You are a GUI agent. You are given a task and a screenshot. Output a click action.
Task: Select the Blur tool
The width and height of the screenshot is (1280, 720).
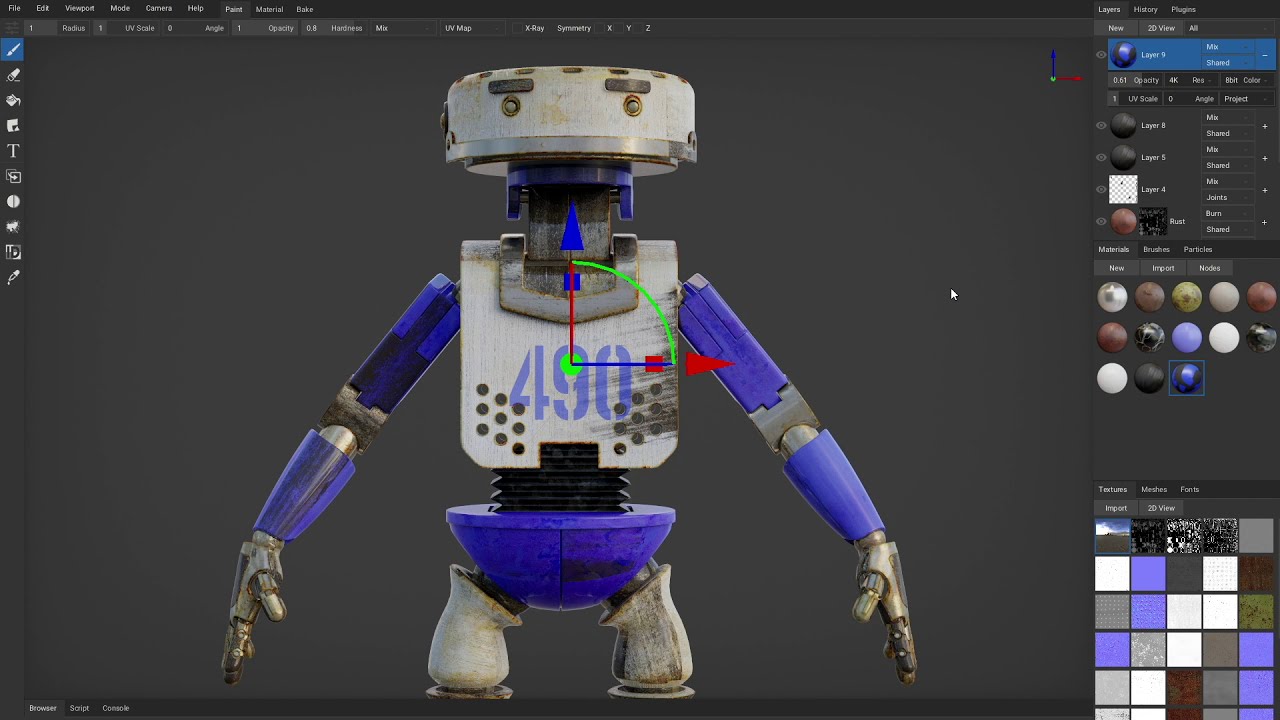(x=13, y=202)
